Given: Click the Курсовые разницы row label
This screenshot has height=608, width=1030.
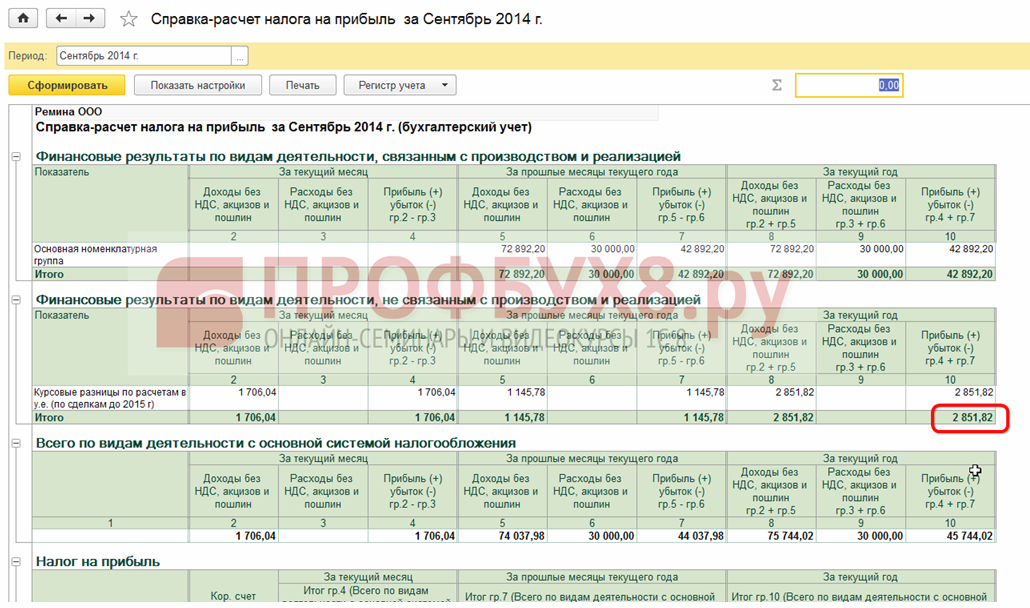Looking at the screenshot, I should point(110,398).
